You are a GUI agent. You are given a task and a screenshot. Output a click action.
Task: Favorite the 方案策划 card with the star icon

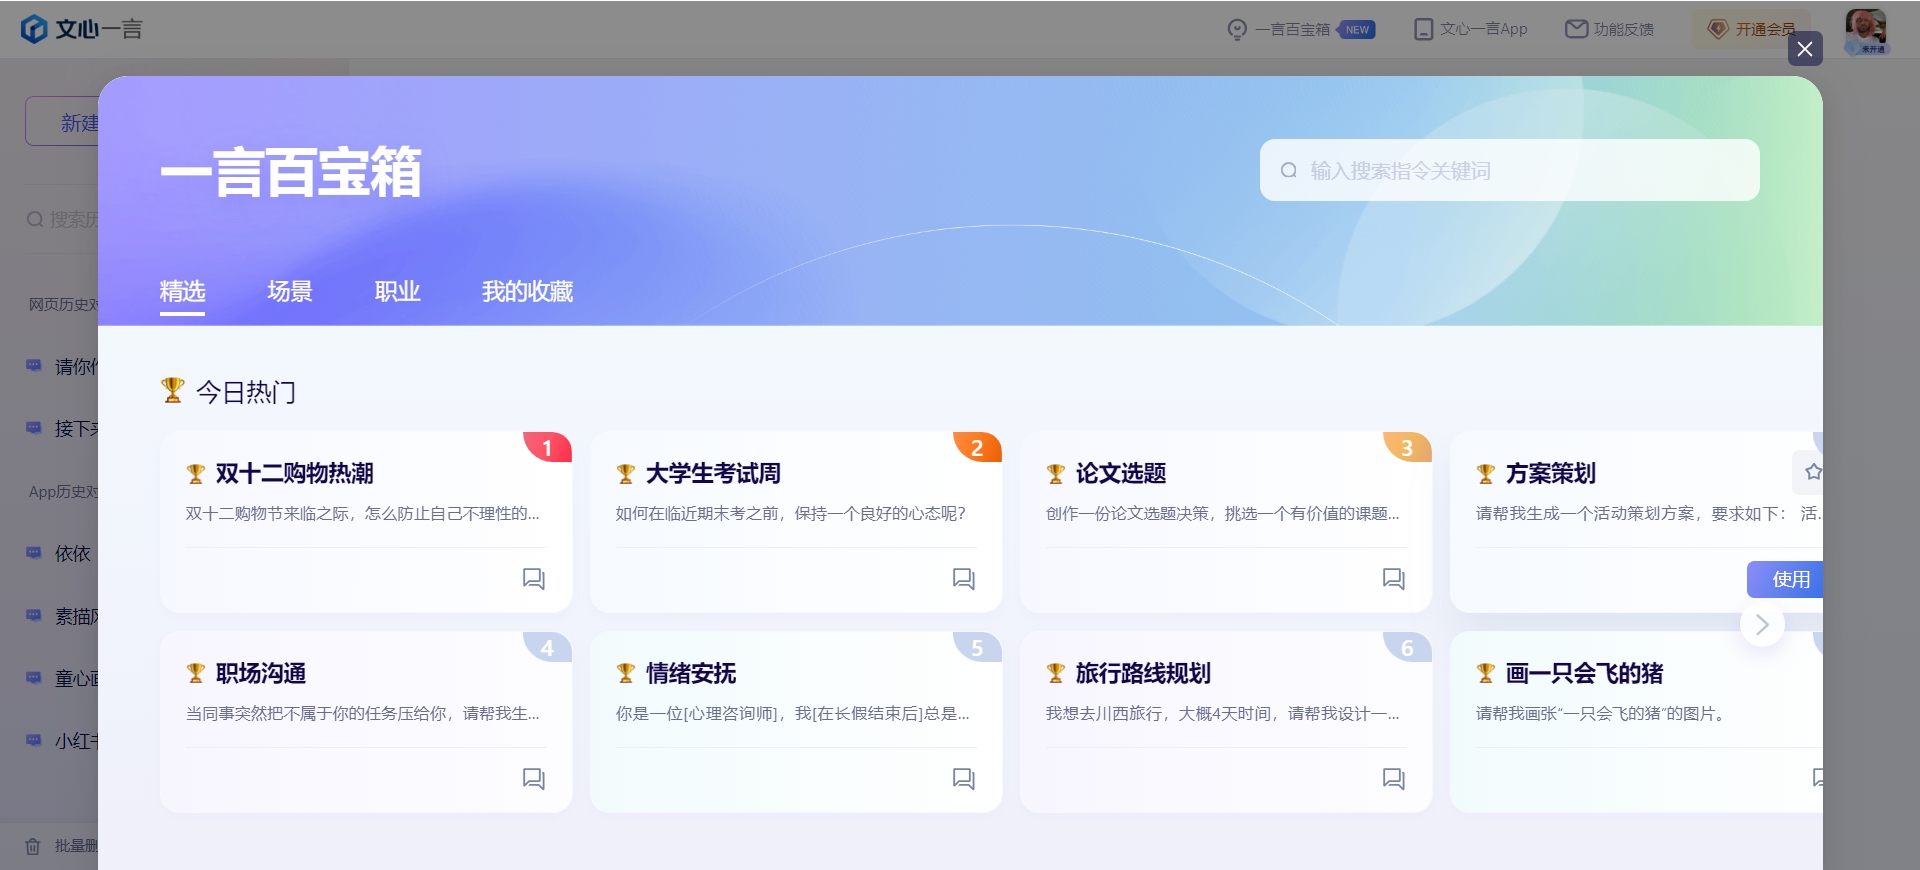[x=1812, y=472]
